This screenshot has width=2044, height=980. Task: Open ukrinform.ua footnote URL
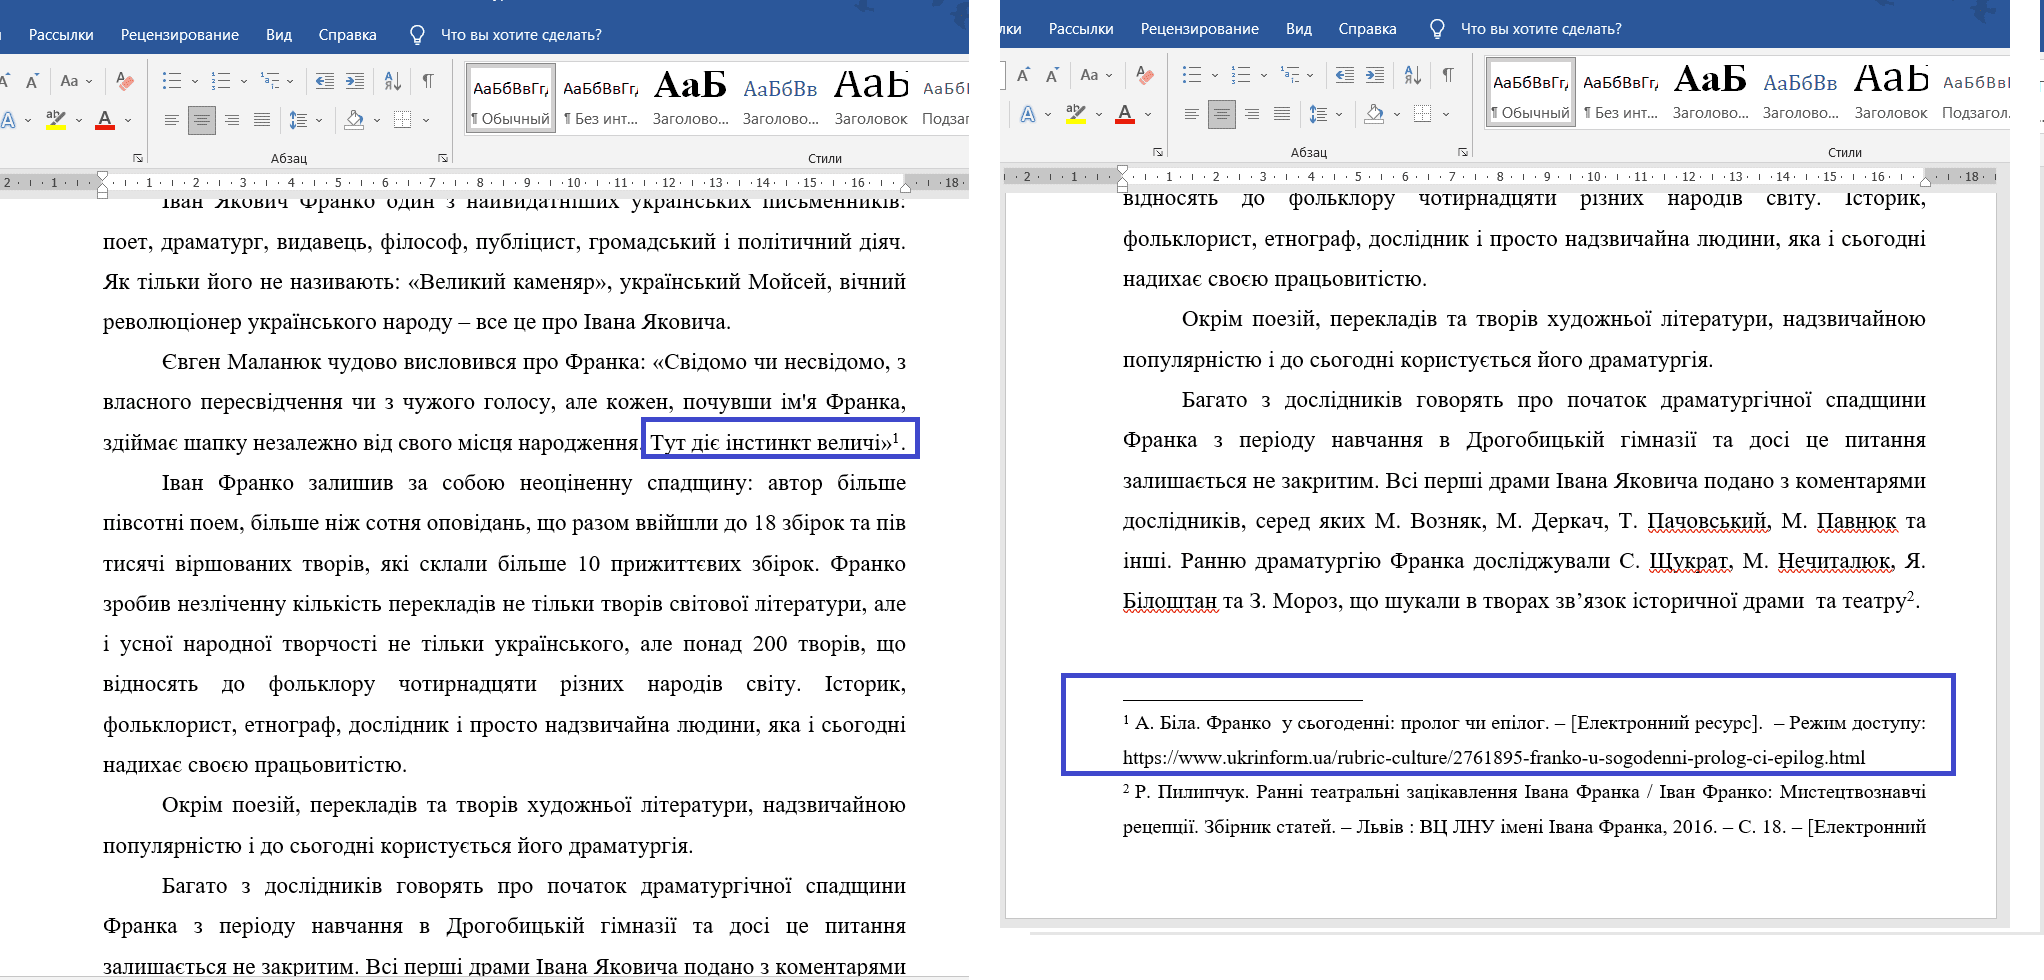click(x=1494, y=758)
